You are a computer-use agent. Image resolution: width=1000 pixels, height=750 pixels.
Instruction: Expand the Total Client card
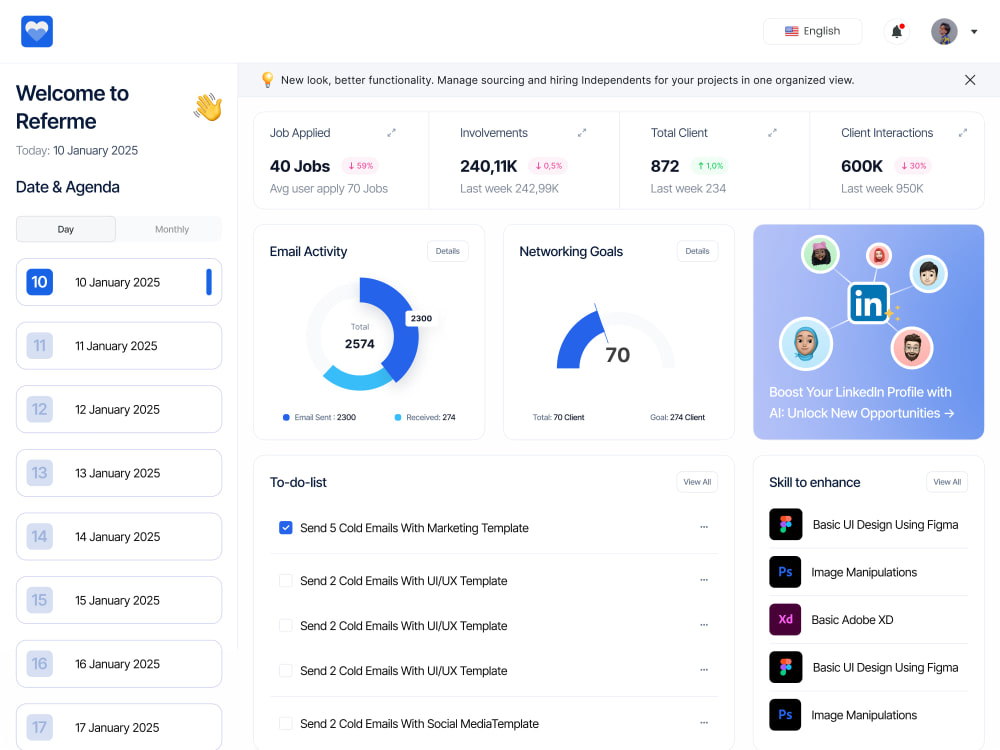click(x=772, y=133)
